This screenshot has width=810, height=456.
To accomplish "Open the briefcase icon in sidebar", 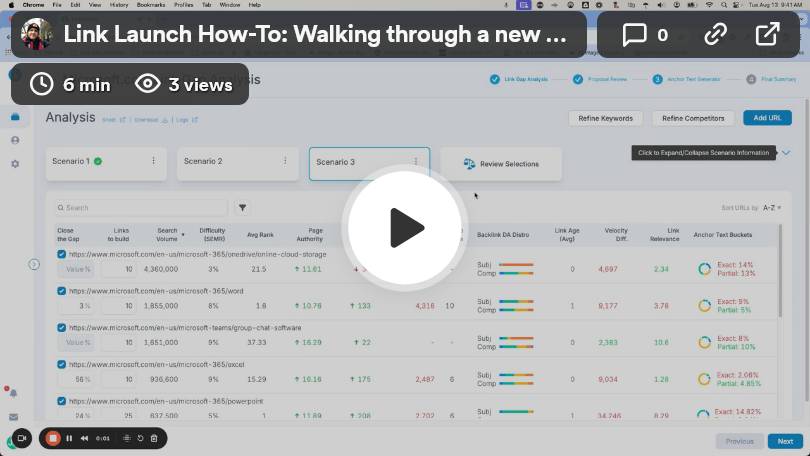I will coord(15,117).
